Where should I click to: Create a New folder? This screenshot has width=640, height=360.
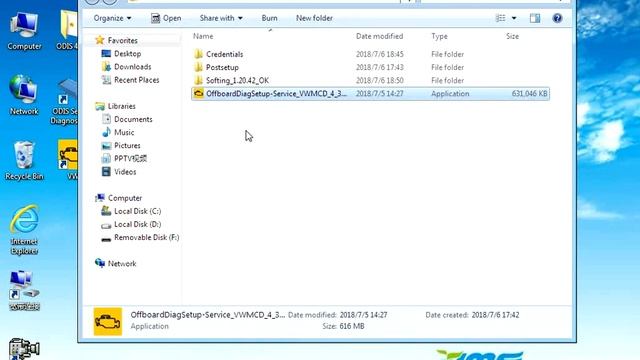314,18
